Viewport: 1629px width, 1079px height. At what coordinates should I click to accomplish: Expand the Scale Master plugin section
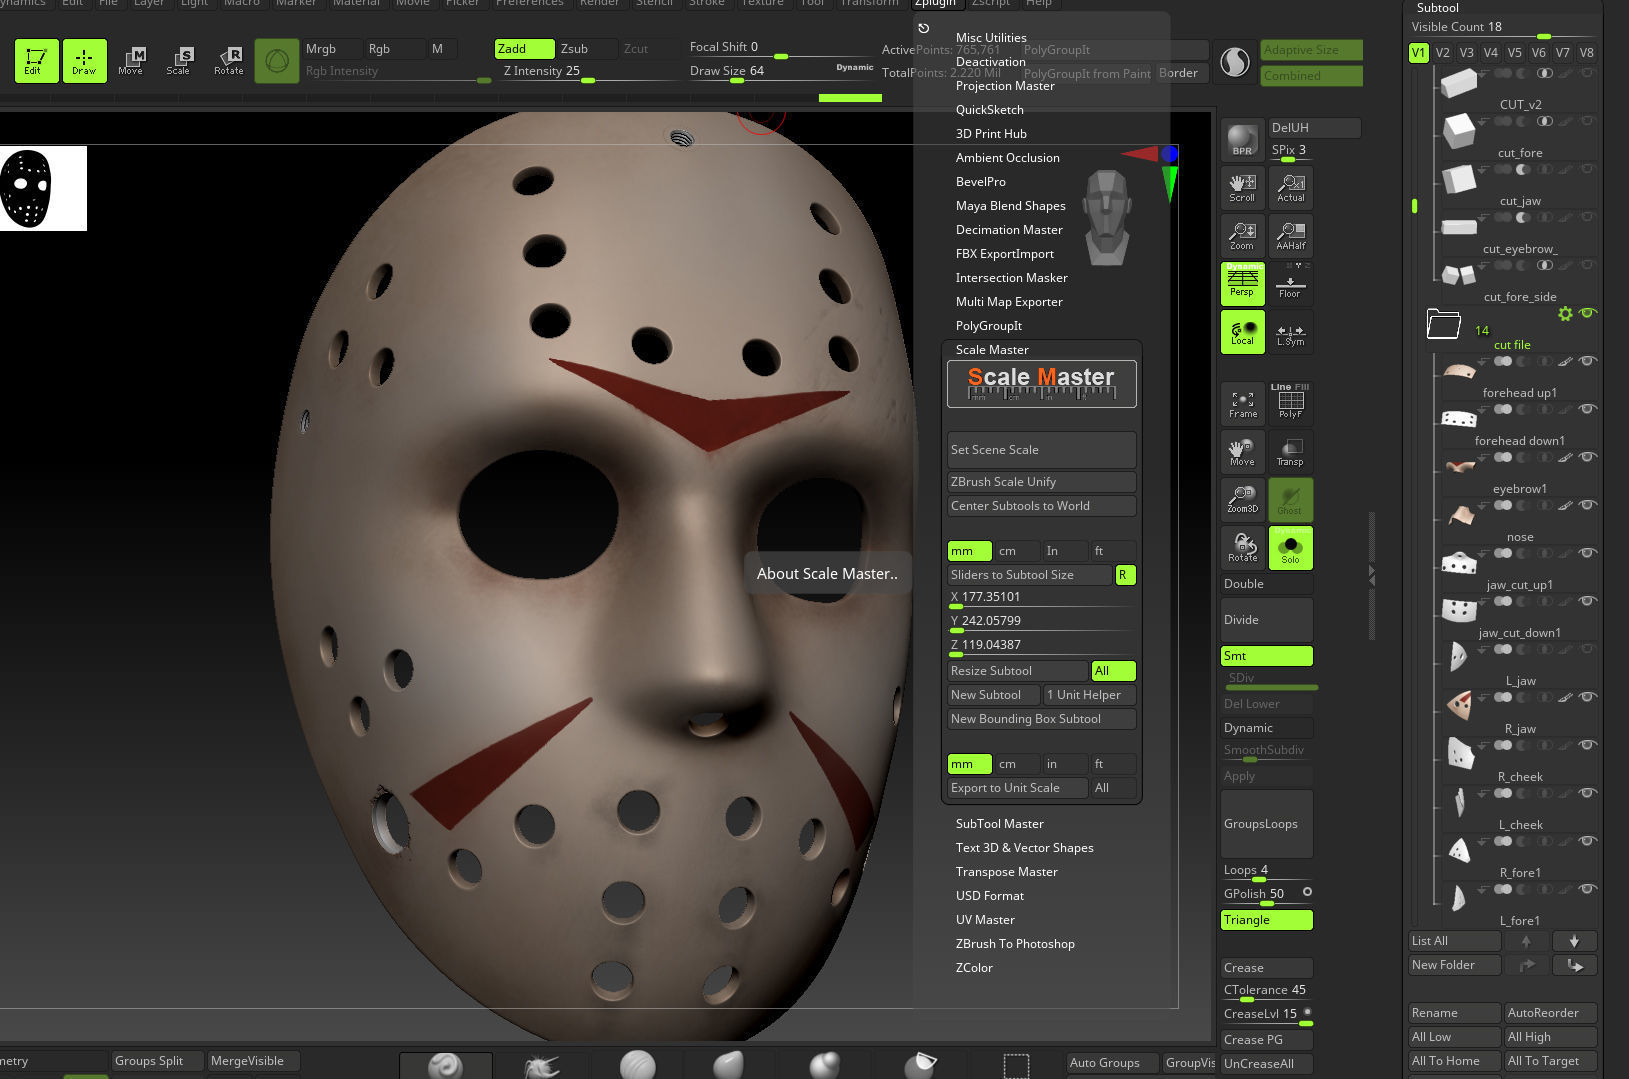click(x=992, y=350)
